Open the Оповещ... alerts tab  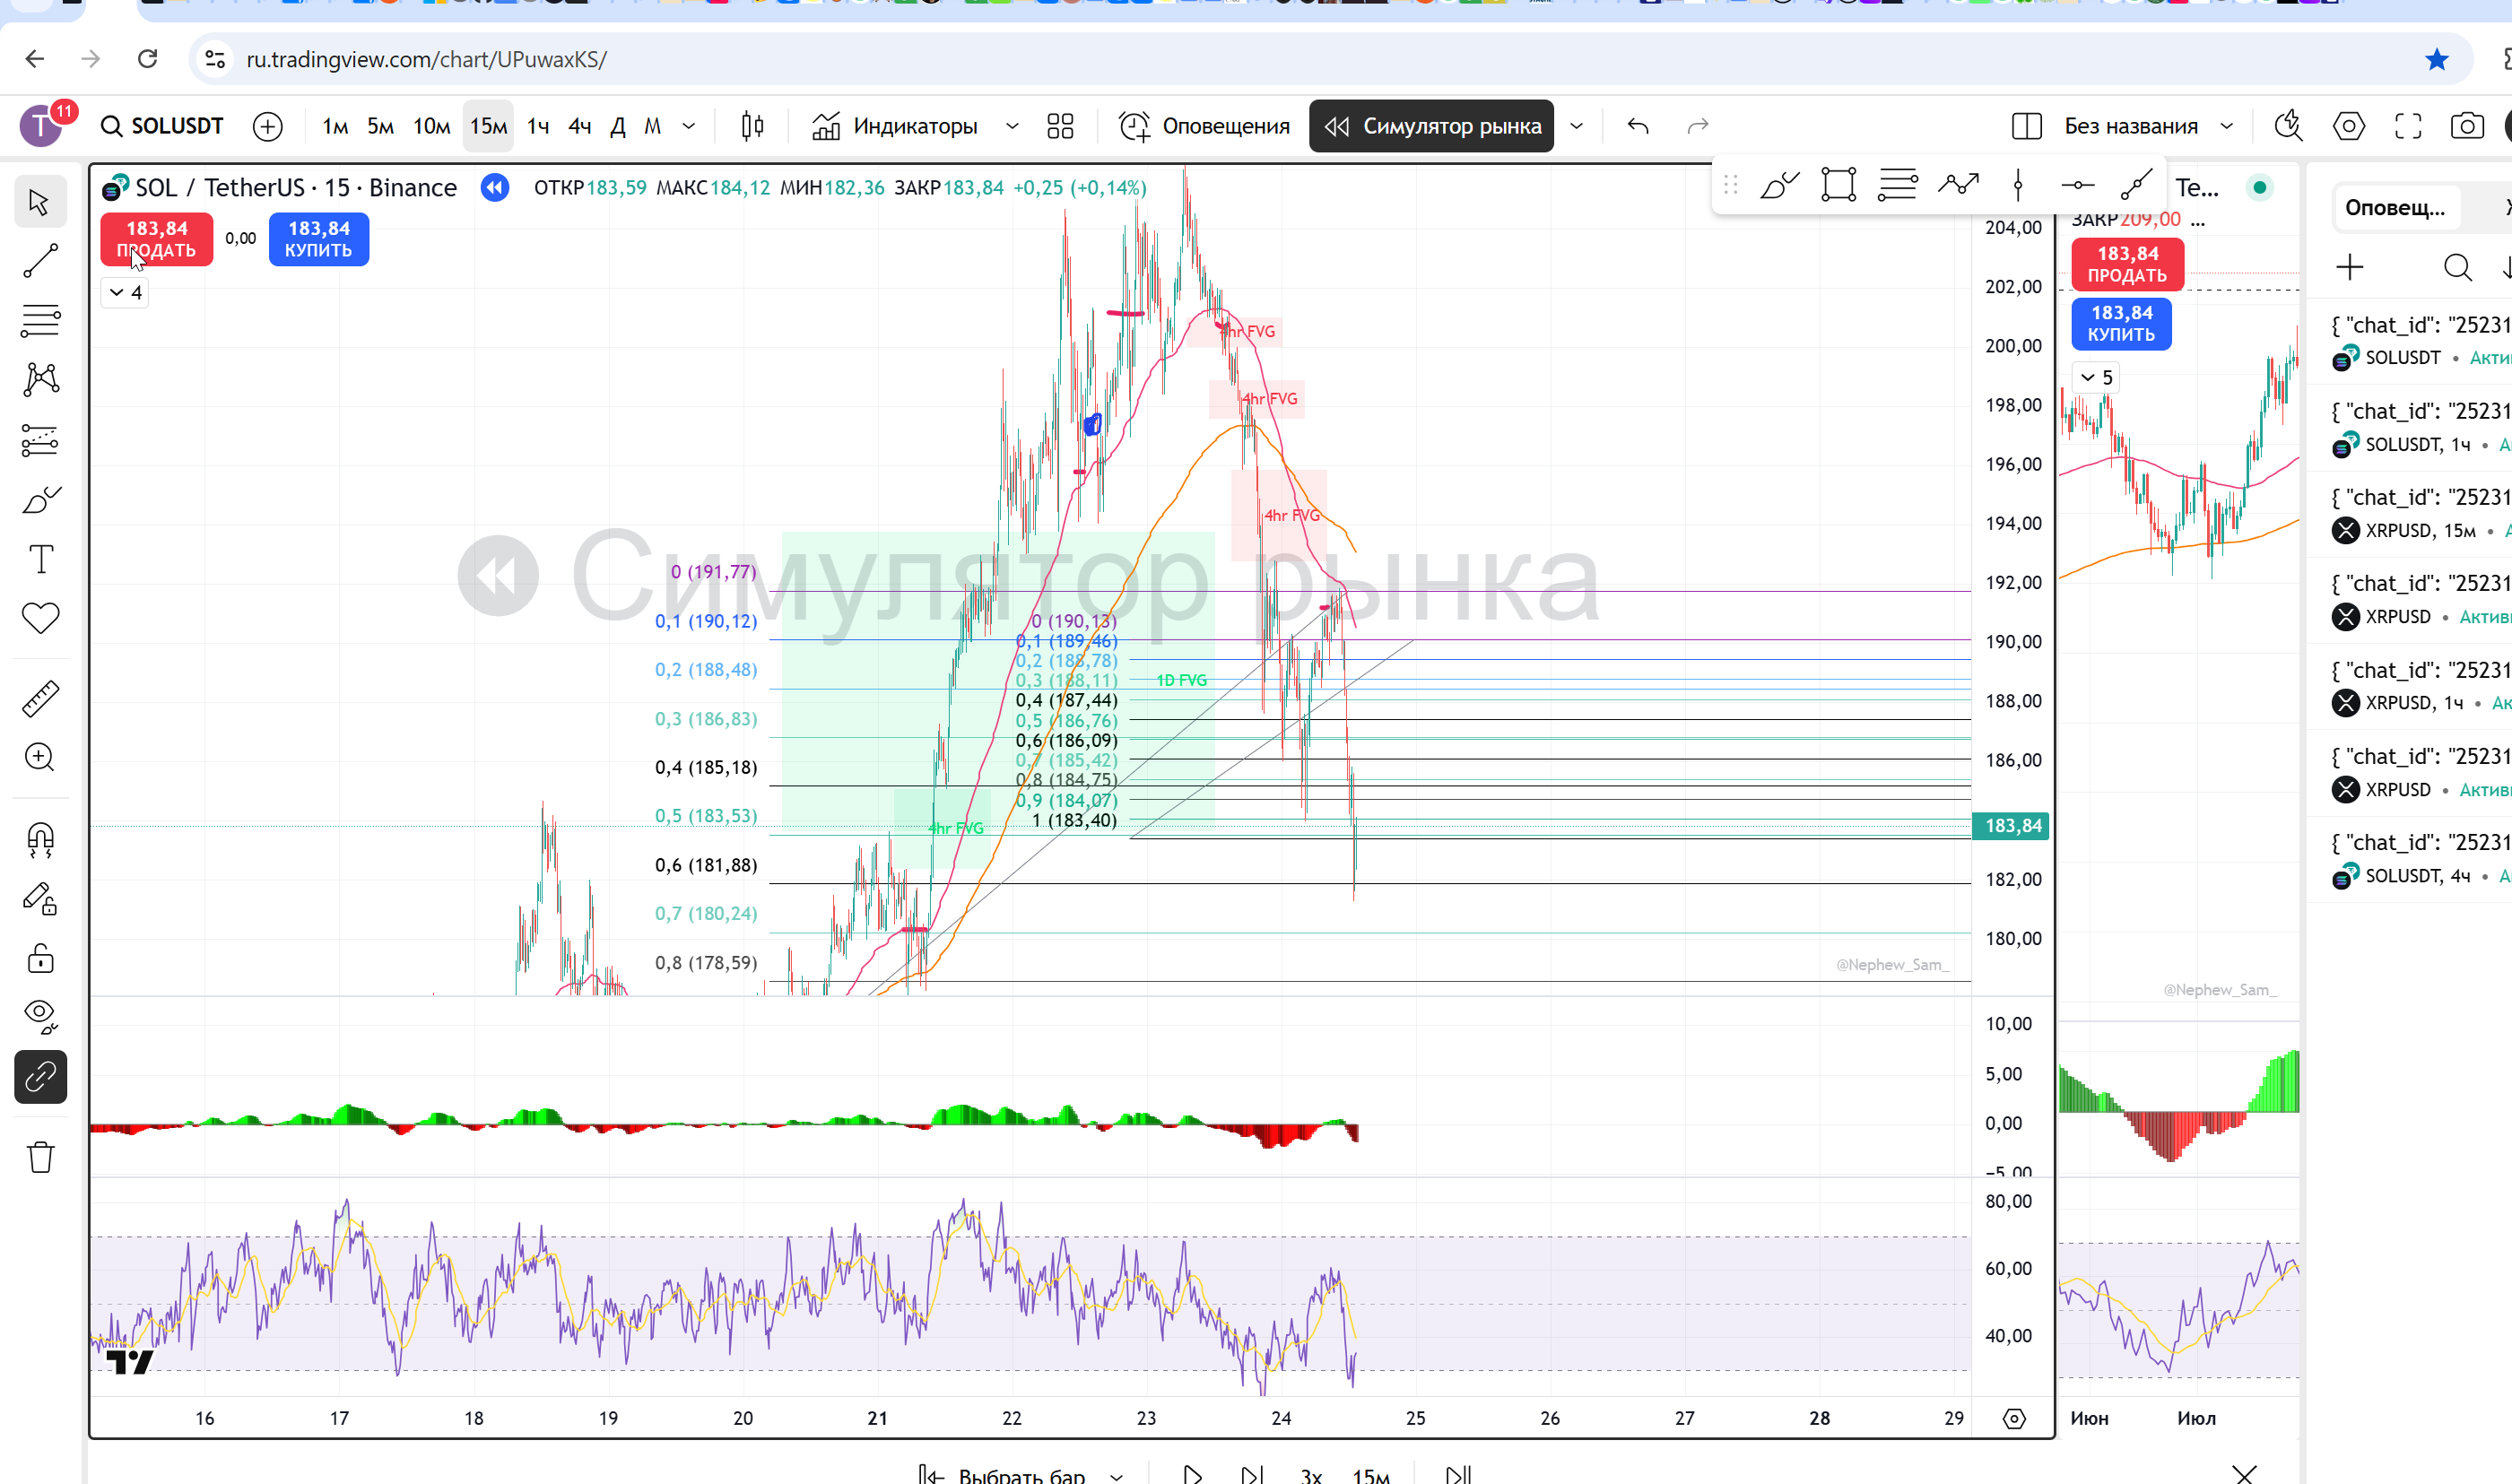click(x=2395, y=207)
